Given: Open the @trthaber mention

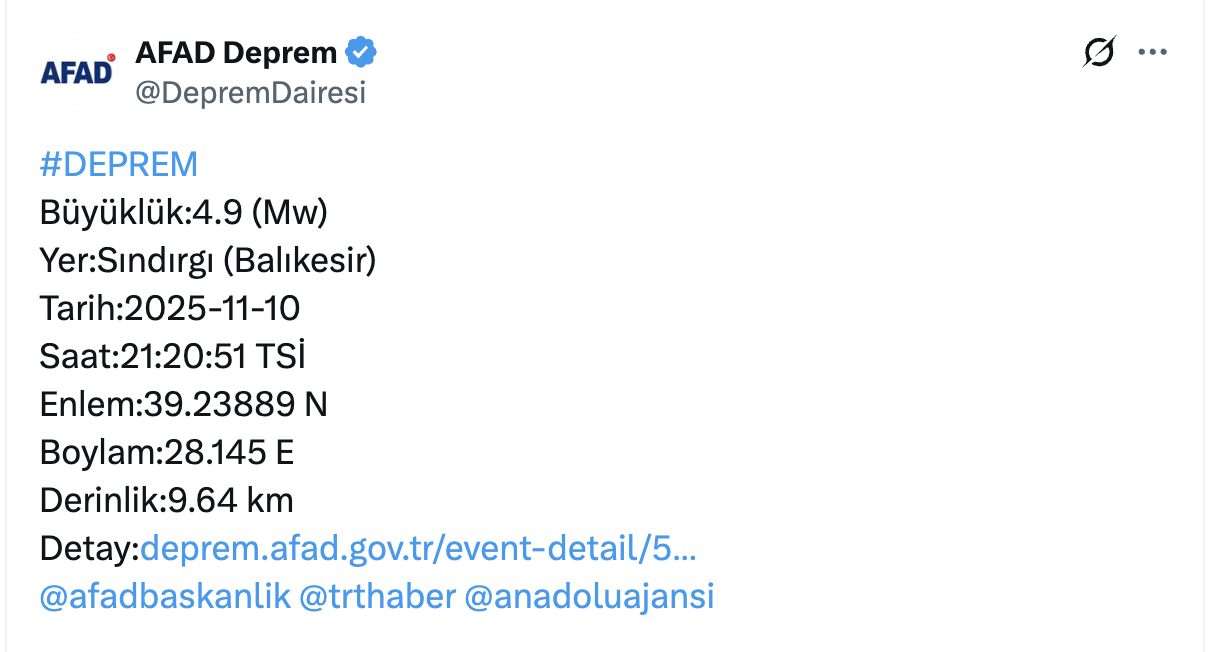Looking at the screenshot, I should point(378,596).
